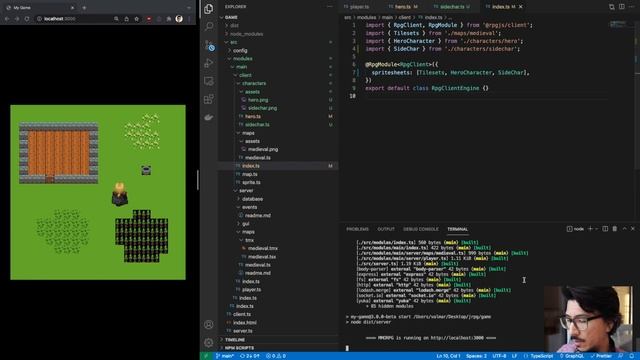Open the Search view in activity bar

point(209,27)
